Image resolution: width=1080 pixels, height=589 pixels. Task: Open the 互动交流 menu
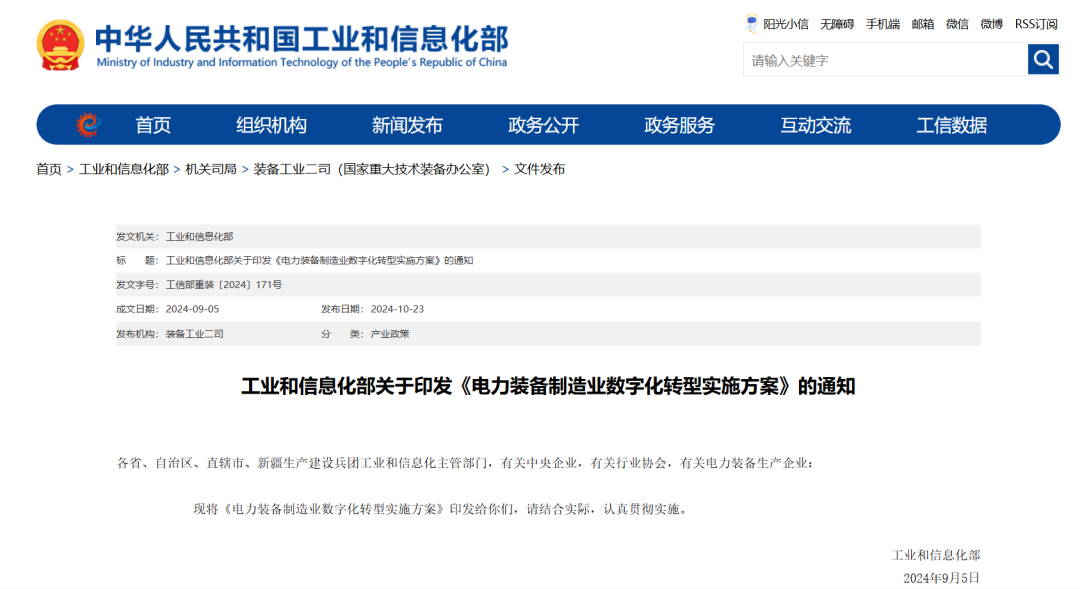pos(816,124)
